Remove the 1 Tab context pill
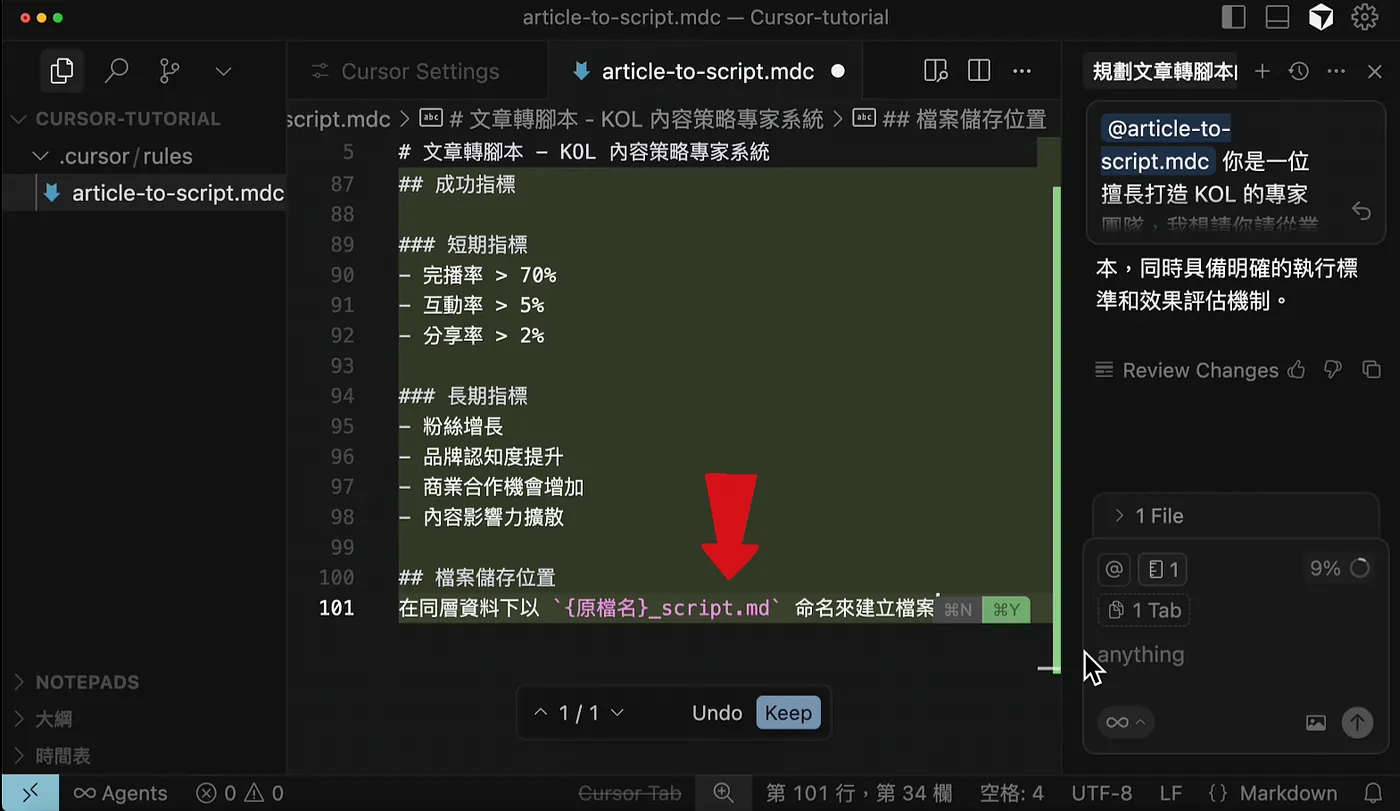The height and width of the screenshot is (811, 1400). click(x=1145, y=610)
